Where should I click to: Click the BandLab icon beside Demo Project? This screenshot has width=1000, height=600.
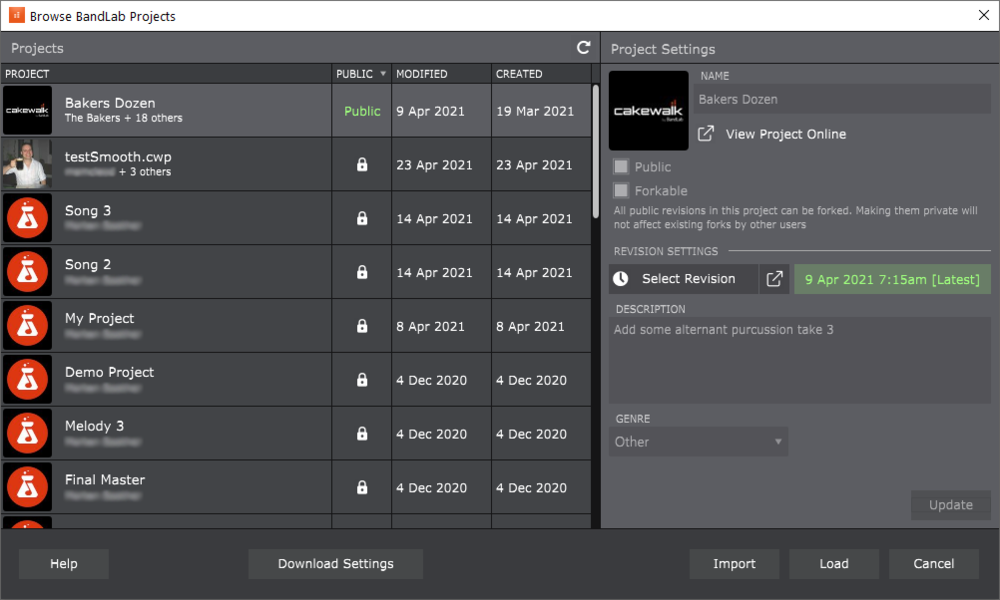click(x=27, y=380)
